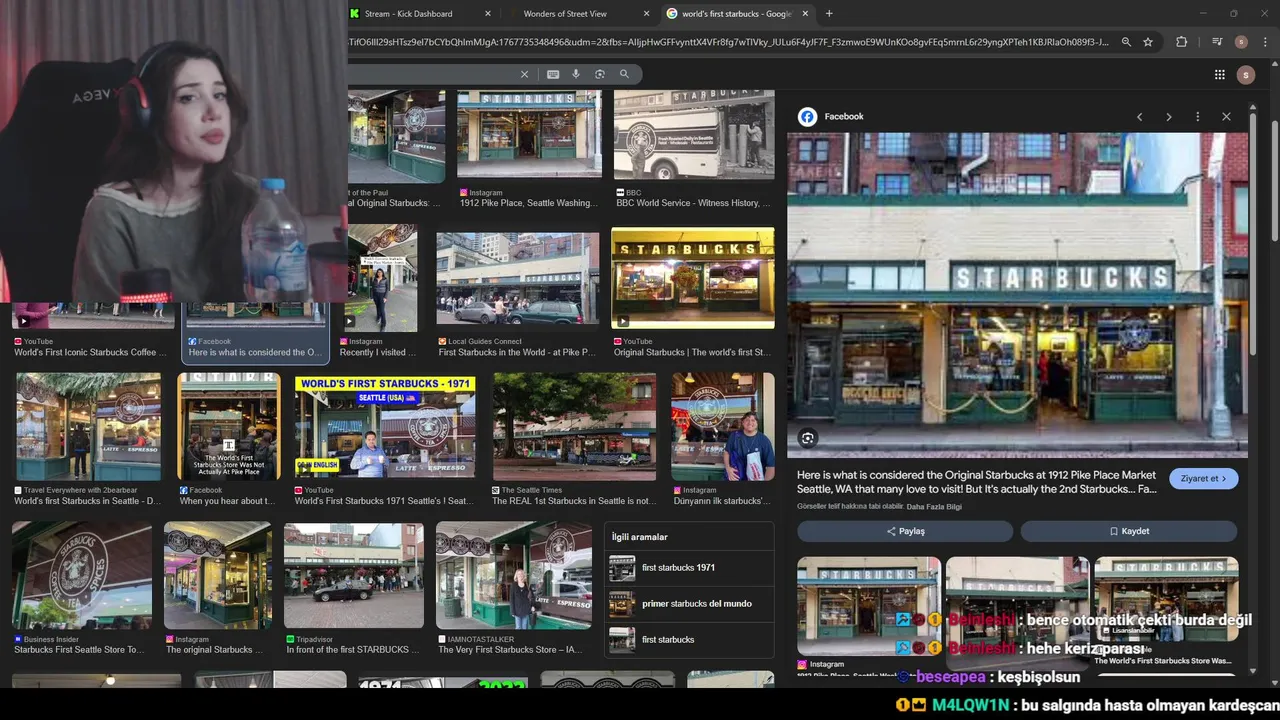
Task: Start voice search with the microphone
Action: tap(576, 74)
